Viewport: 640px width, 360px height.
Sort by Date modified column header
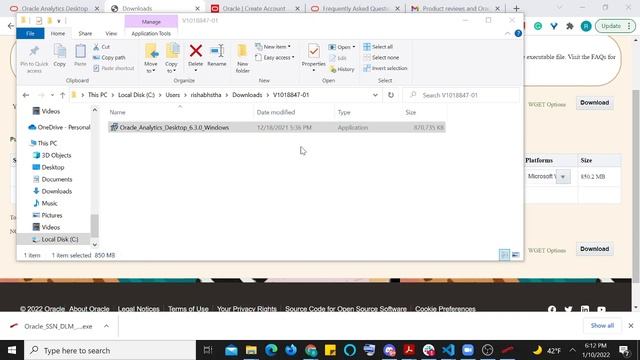pyautogui.click(x=276, y=112)
